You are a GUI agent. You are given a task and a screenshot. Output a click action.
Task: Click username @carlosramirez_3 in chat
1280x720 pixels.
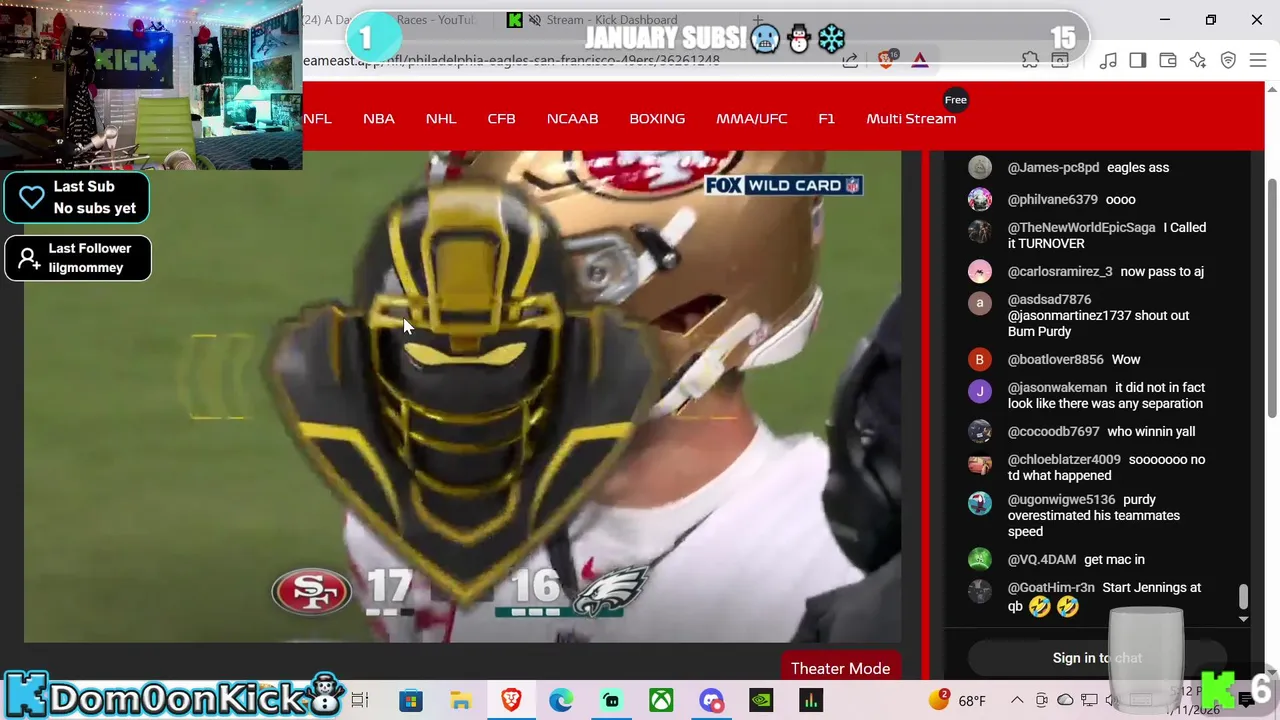coord(1060,271)
